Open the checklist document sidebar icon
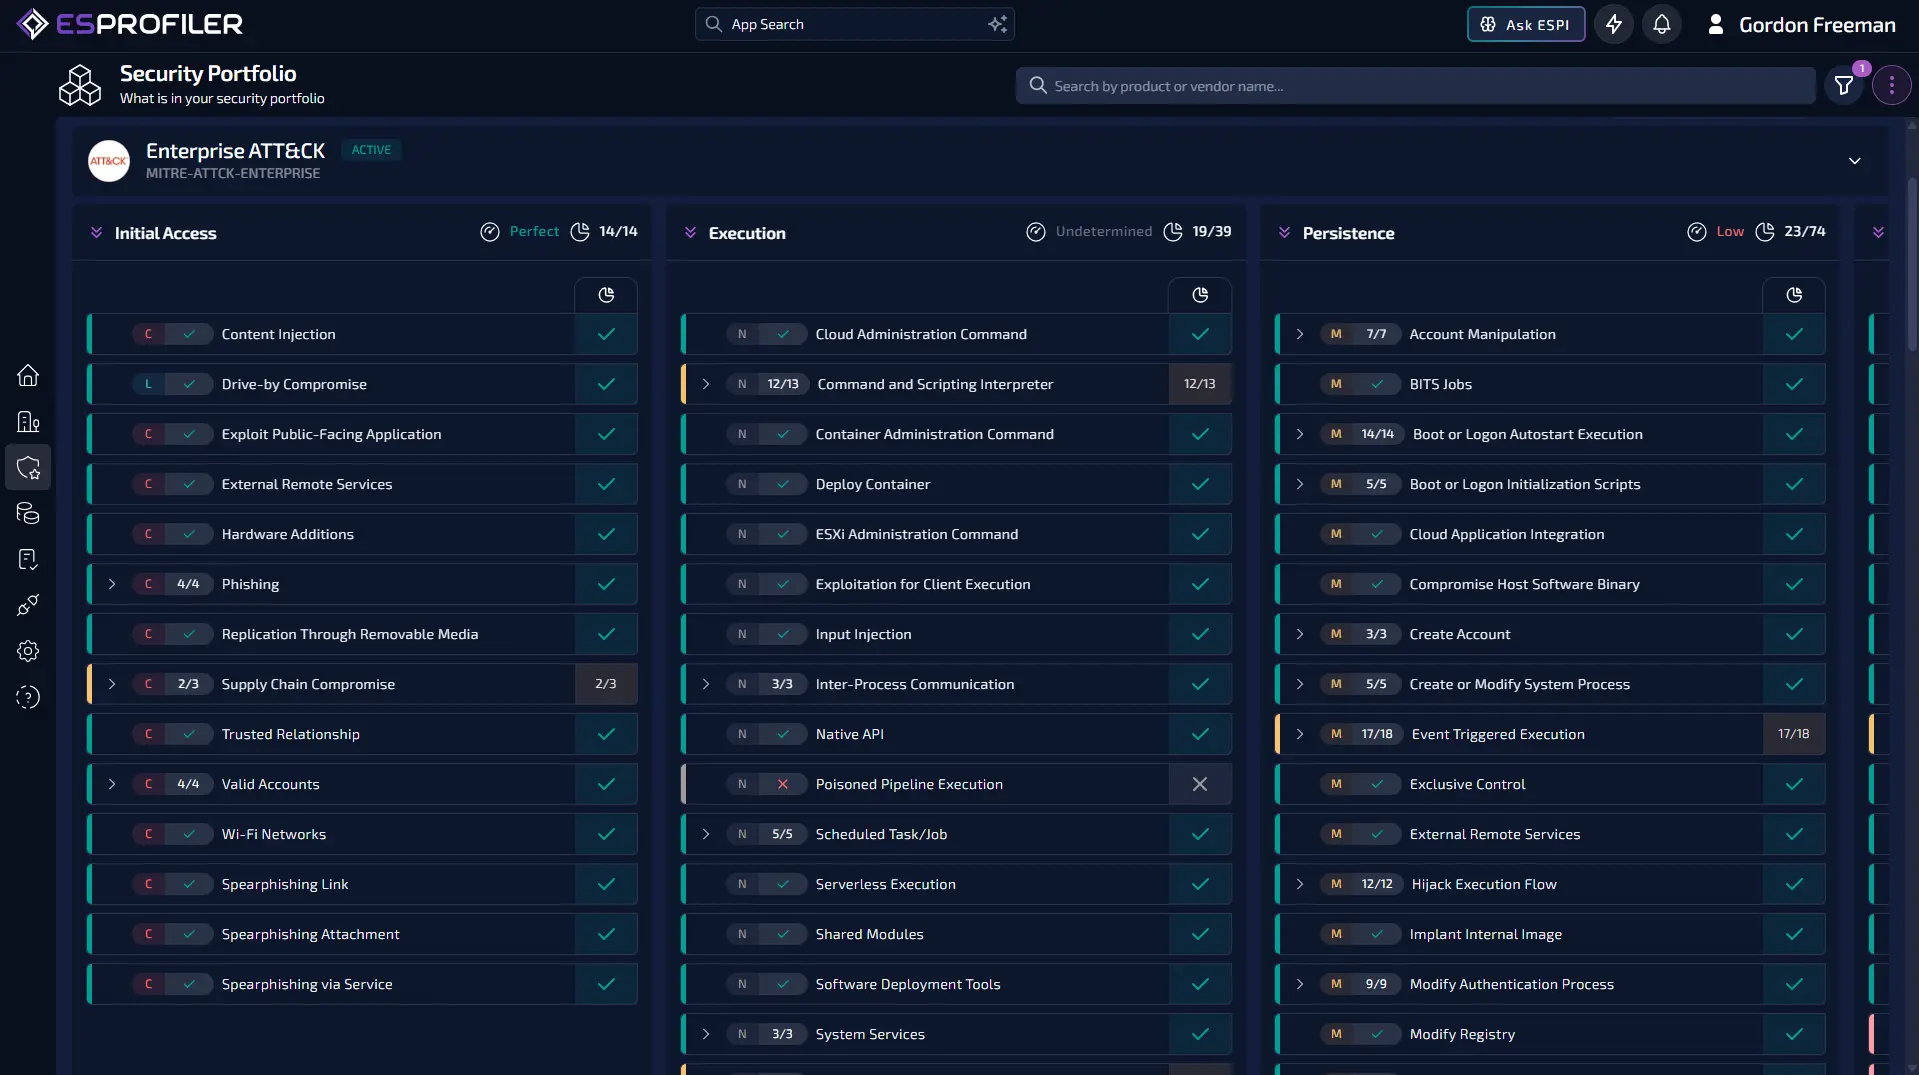This screenshot has height=1075, width=1919. pyautogui.click(x=28, y=559)
